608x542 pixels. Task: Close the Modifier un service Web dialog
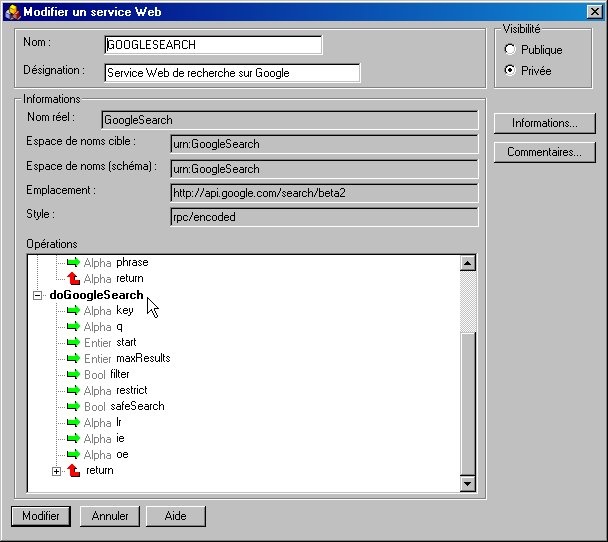tap(594, 12)
